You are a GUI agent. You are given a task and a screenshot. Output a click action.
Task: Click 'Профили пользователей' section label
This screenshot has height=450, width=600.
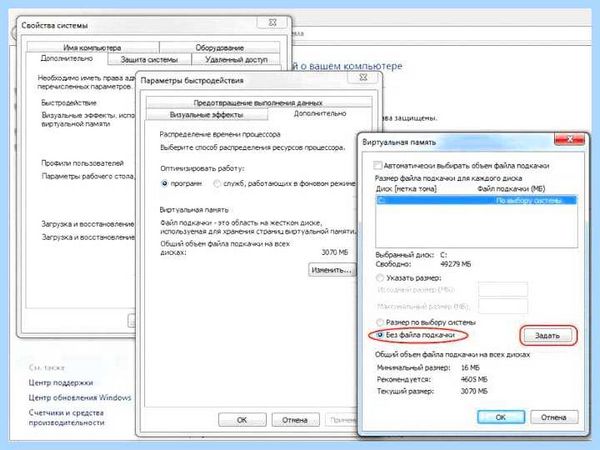(x=82, y=163)
